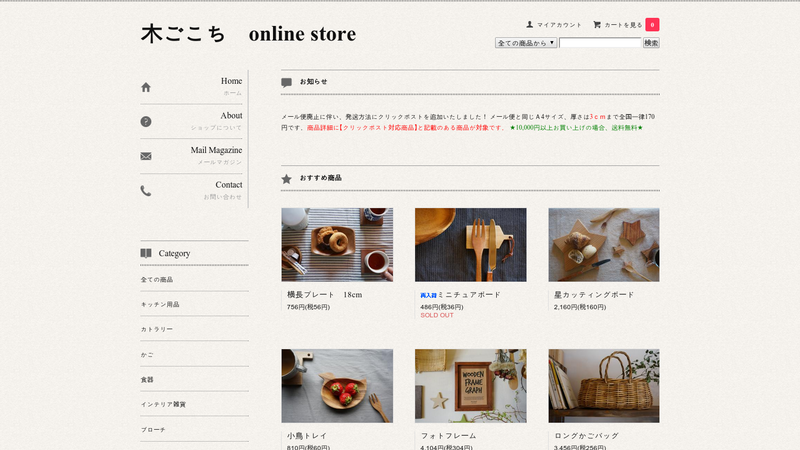Open the フォトフレーム product photo
800x450 pixels.
[x=470, y=386]
